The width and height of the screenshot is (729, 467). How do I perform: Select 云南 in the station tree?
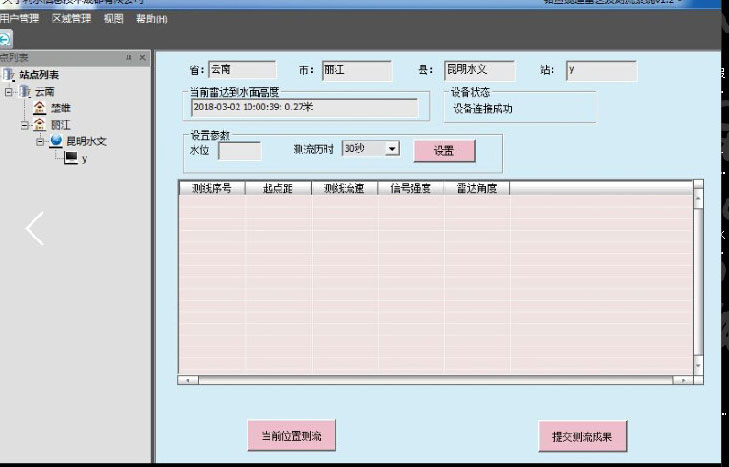(45, 92)
